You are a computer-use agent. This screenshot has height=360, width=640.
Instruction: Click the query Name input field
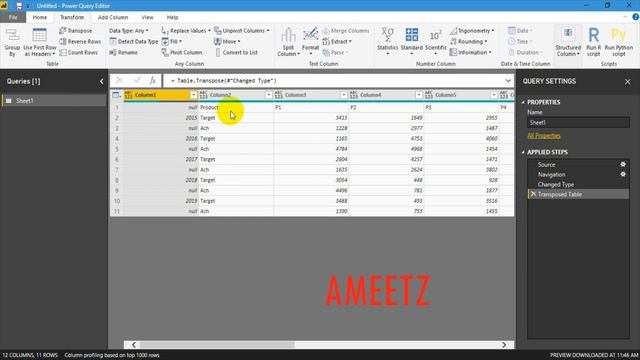[x=578, y=122]
